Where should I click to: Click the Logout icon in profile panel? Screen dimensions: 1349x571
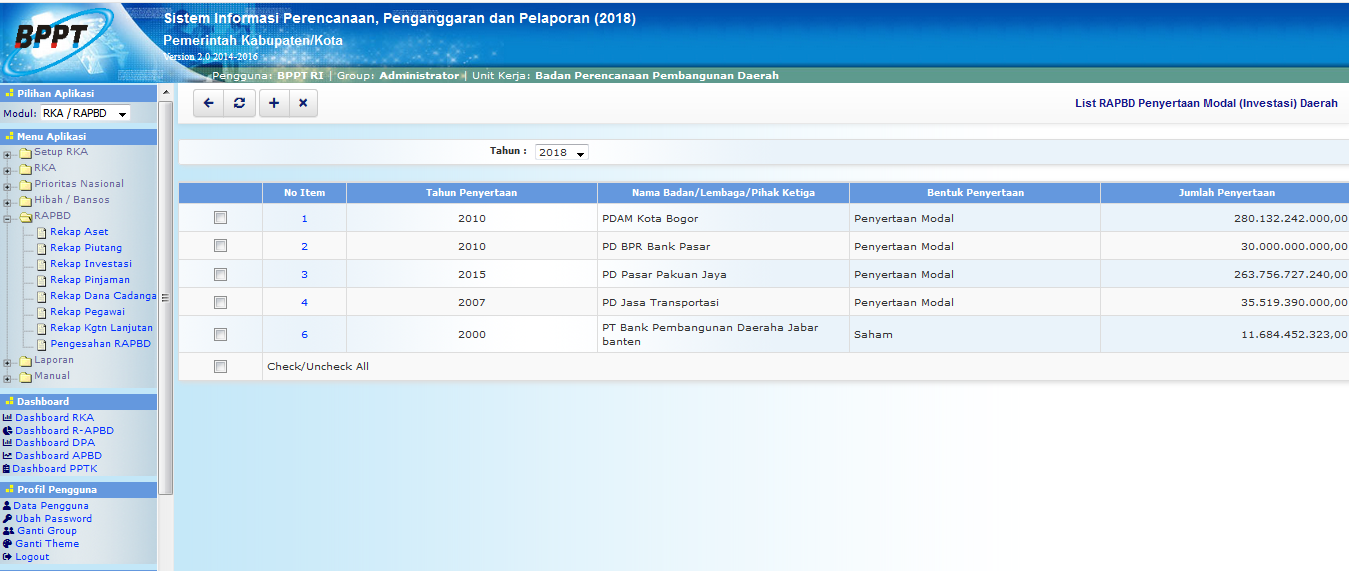click(7, 557)
